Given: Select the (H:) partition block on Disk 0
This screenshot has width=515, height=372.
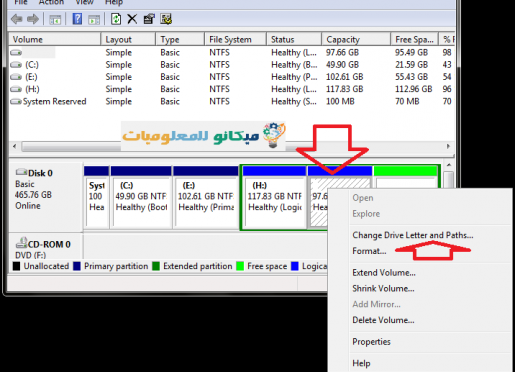Looking at the screenshot, I should coord(275,198).
